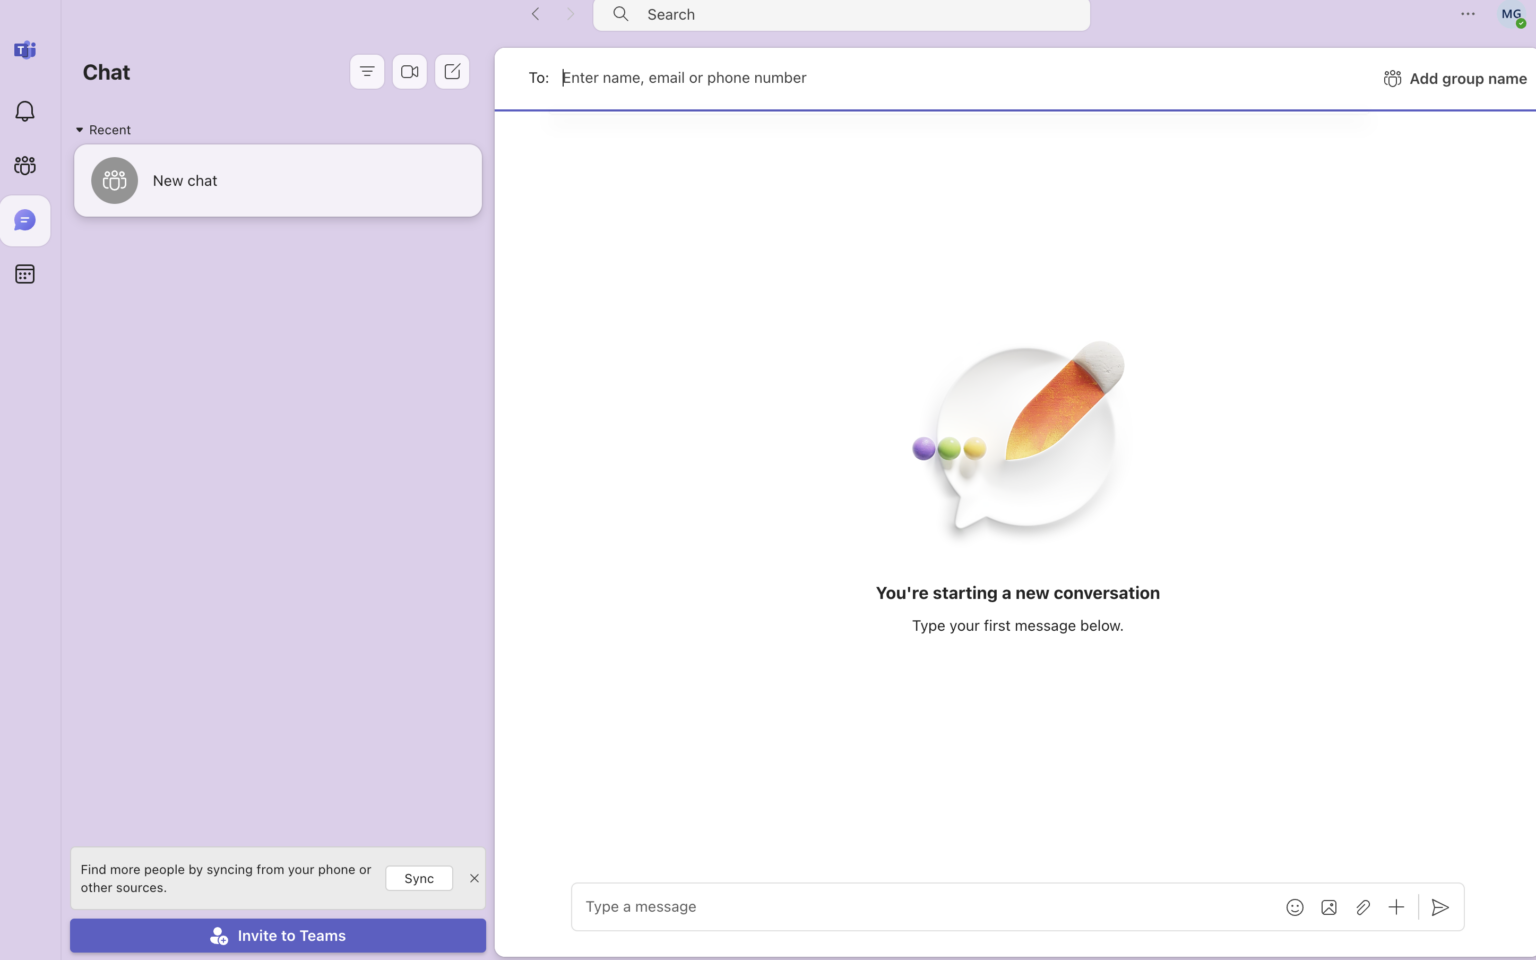Click the Search bar
This screenshot has height=960, width=1536.
pos(840,14)
